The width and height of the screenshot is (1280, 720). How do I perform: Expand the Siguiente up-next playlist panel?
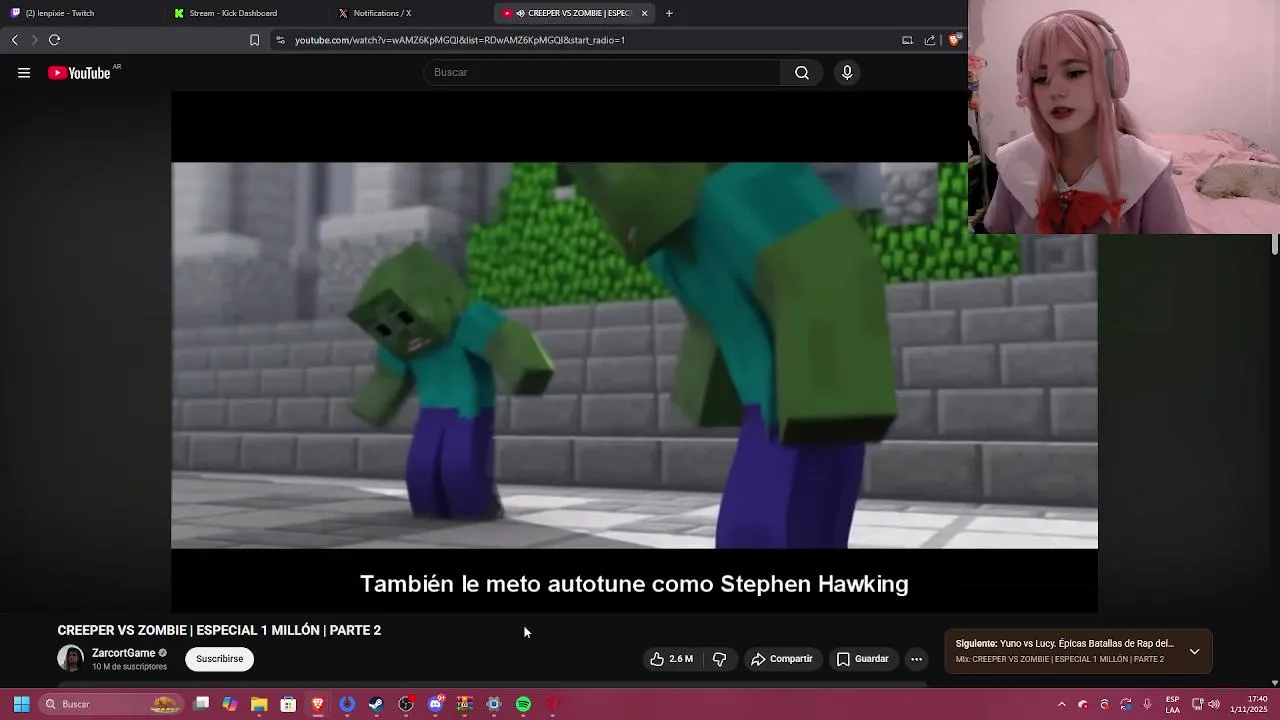click(x=1194, y=651)
